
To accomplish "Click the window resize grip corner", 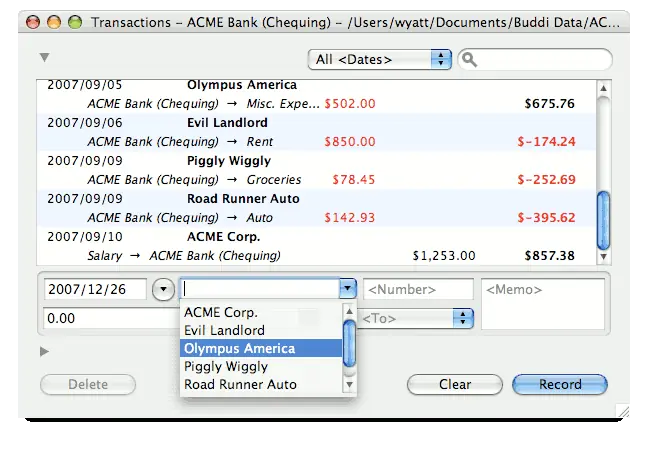I will click(x=623, y=411).
